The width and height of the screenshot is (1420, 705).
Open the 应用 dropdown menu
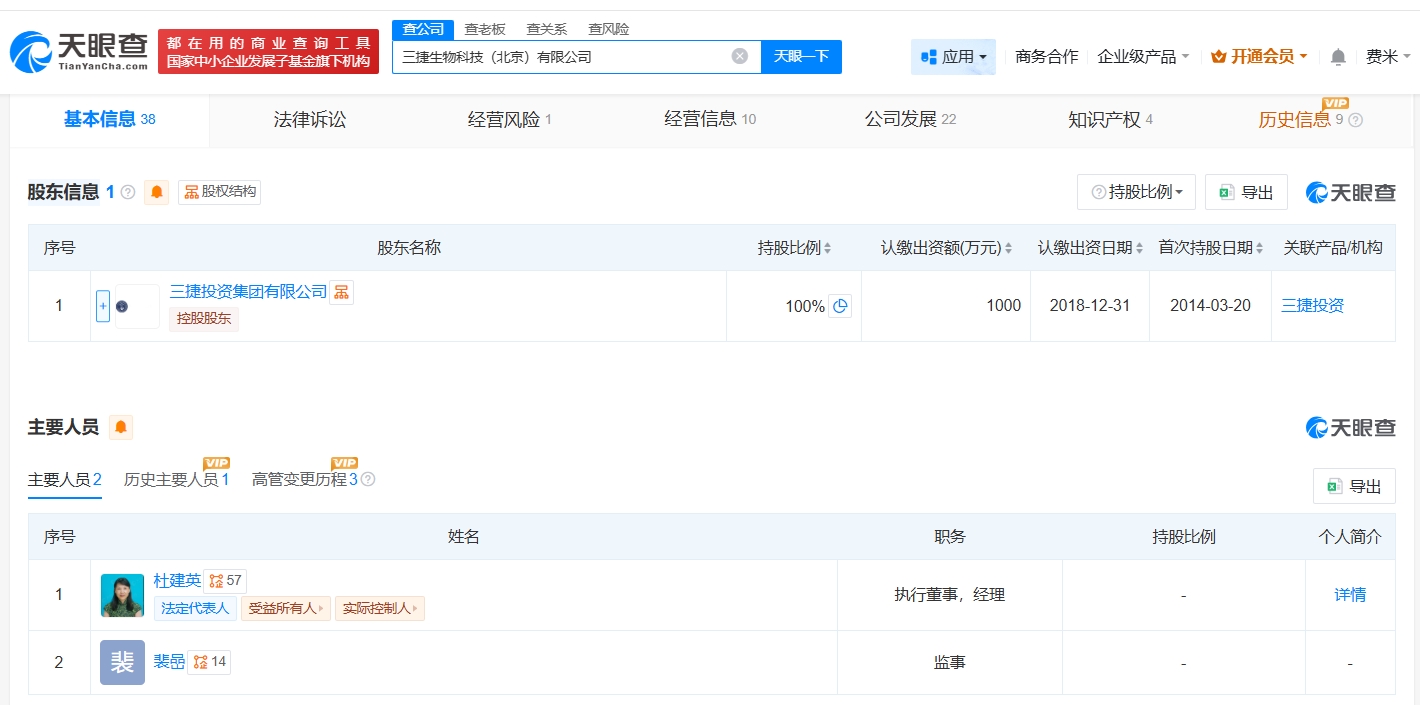(953, 57)
